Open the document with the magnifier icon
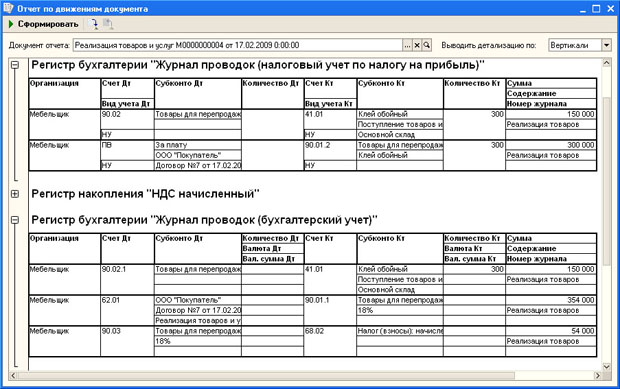Viewport: 620px width, 389px height. coord(427,45)
